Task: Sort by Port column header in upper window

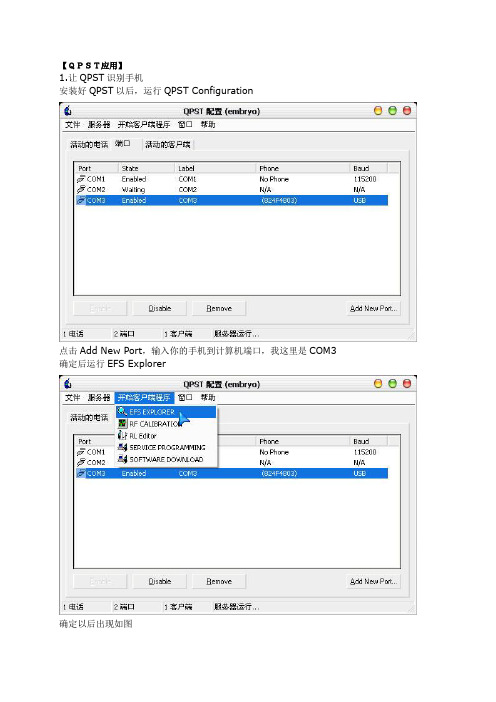Action: (x=97, y=168)
